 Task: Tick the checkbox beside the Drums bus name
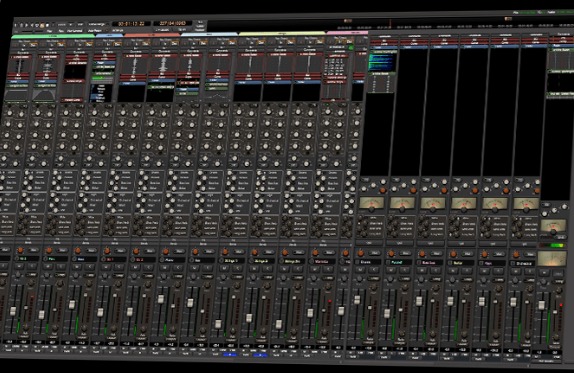(x=357, y=262)
